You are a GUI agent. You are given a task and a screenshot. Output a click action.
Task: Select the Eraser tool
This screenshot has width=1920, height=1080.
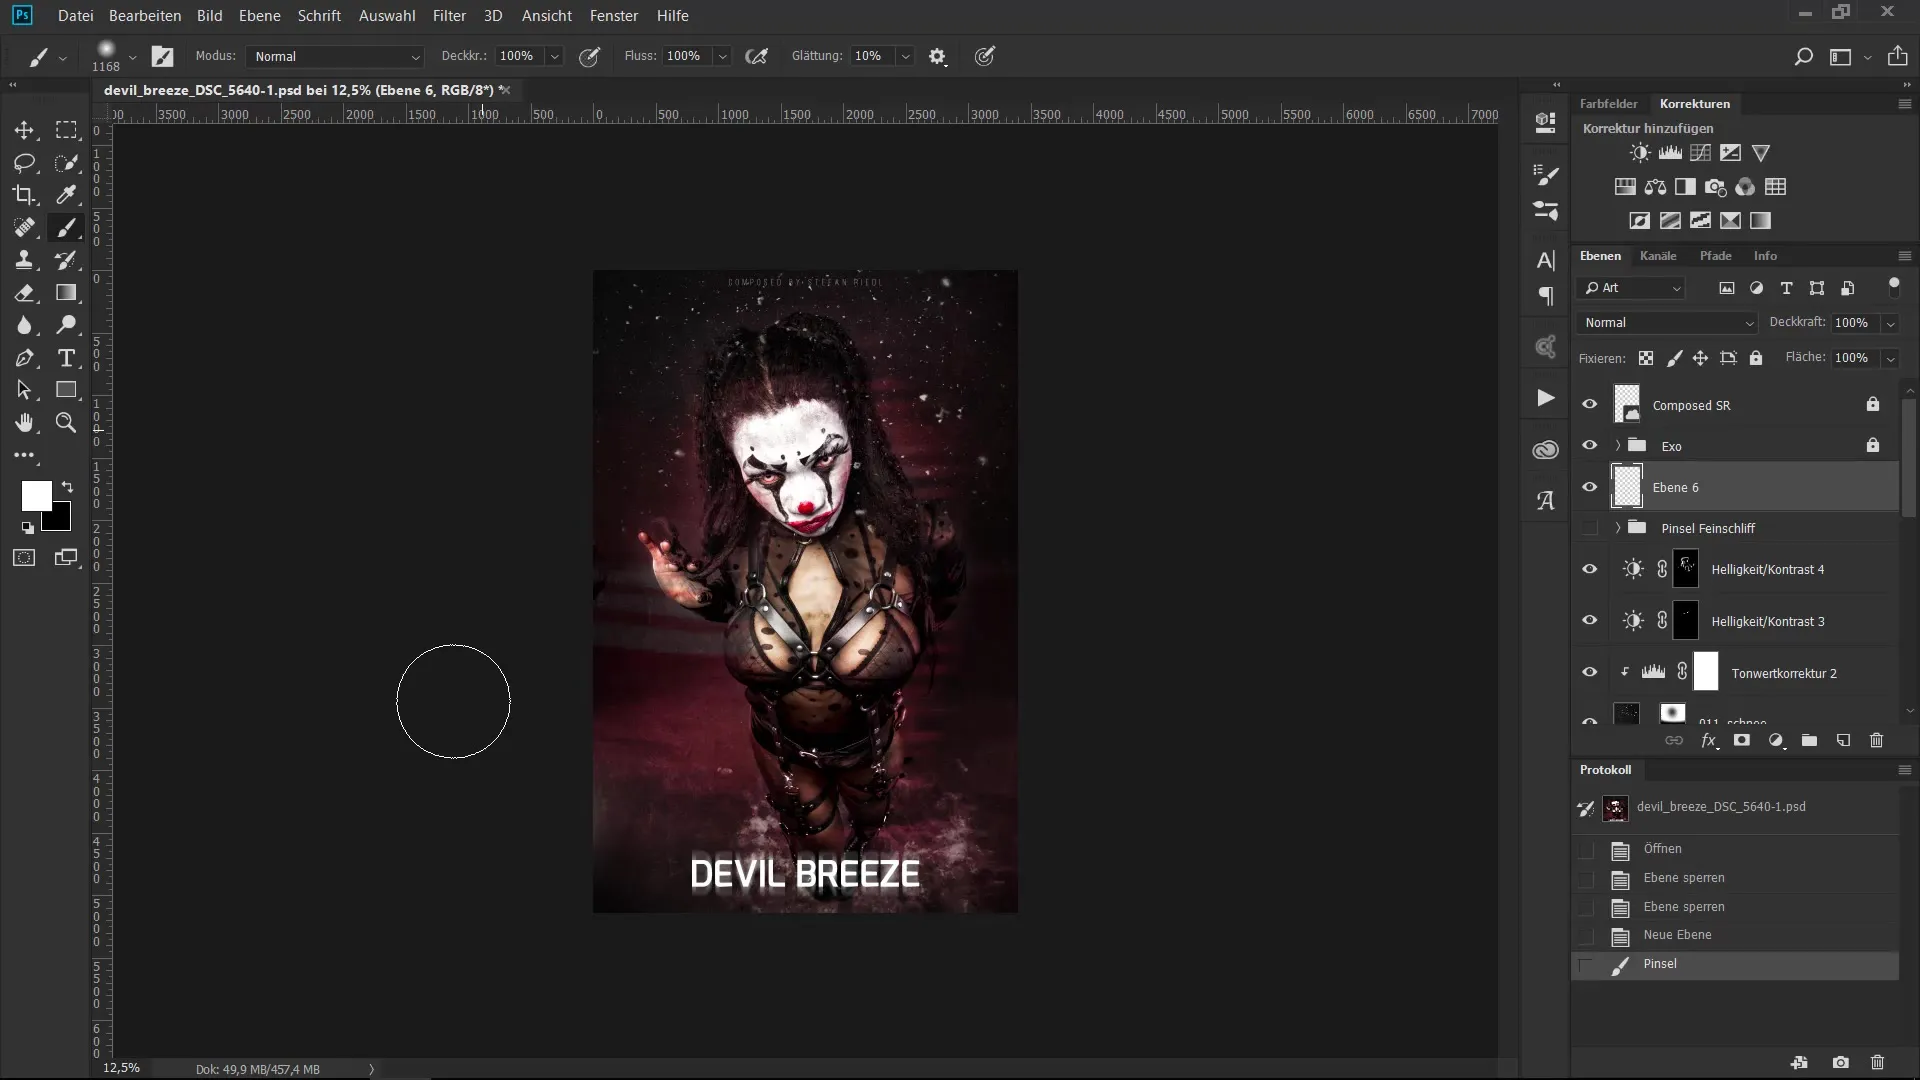pyautogui.click(x=24, y=293)
